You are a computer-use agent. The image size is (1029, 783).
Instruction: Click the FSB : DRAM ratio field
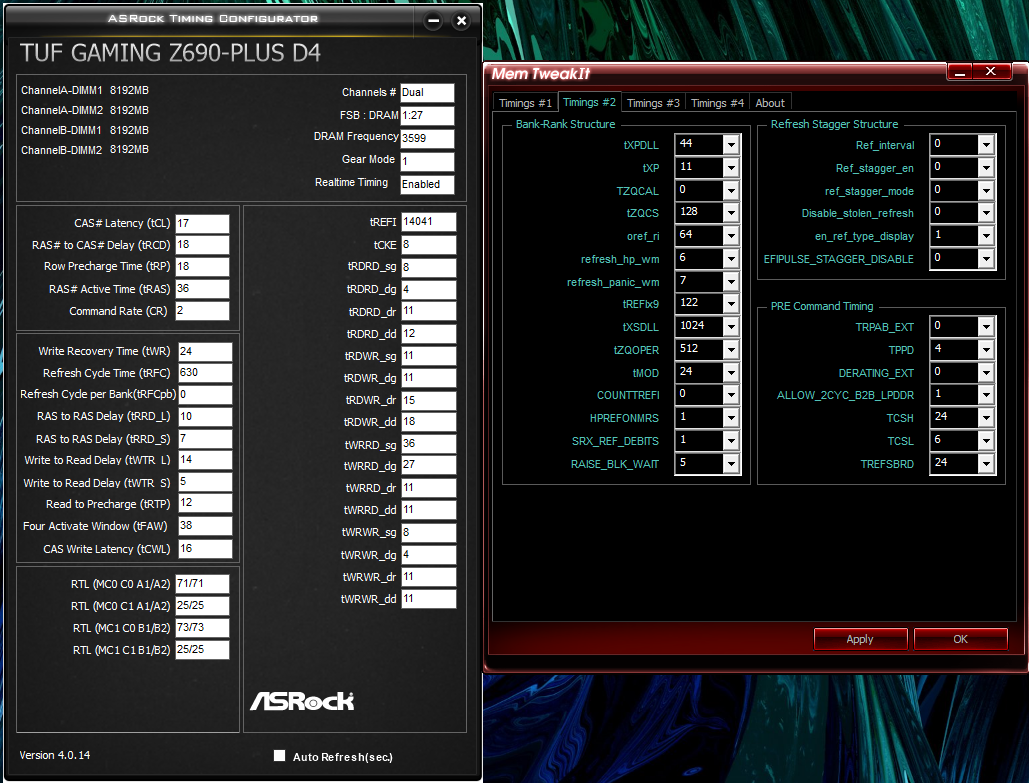click(427, 115)
